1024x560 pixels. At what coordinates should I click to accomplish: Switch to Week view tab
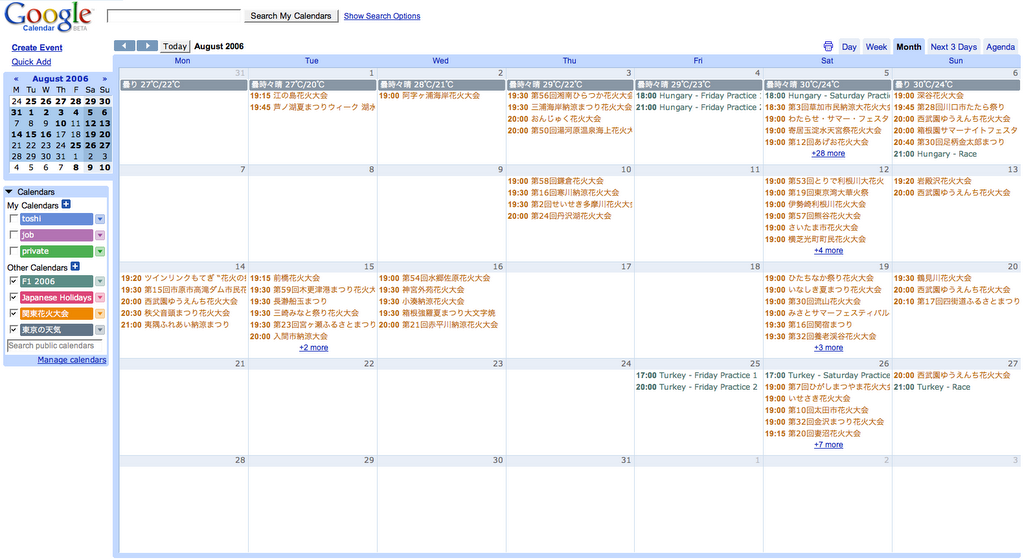click(876, 46)
